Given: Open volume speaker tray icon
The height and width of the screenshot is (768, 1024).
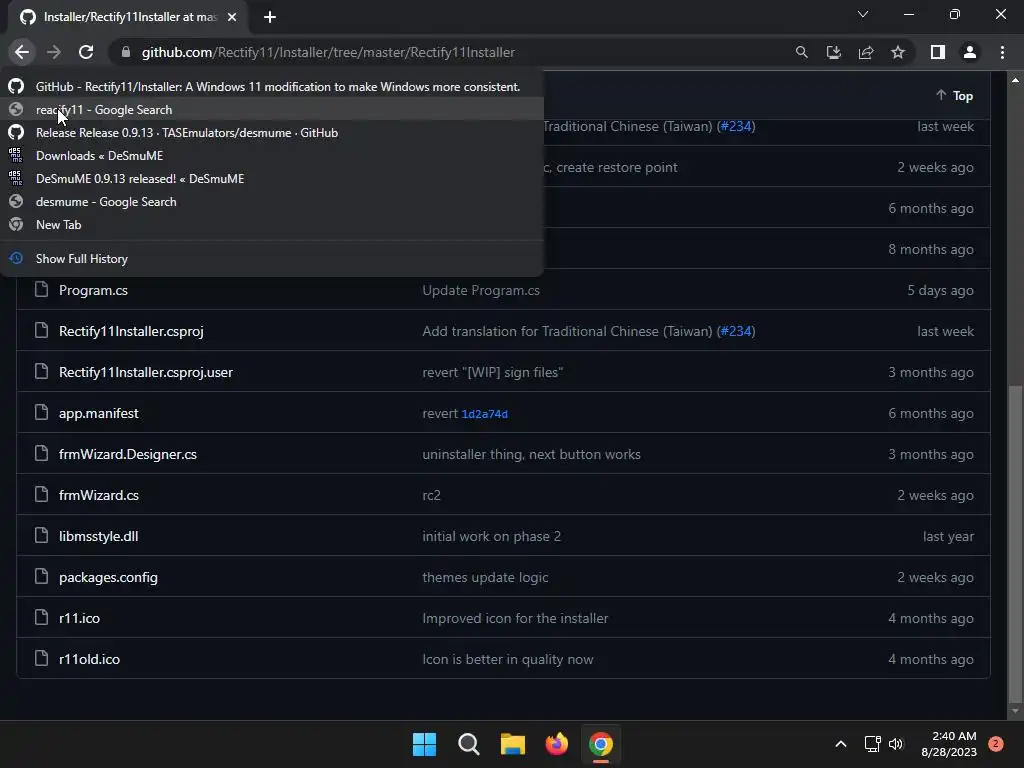Looking at the screenshot, I should pyautogui.click(x=895, y=744).
